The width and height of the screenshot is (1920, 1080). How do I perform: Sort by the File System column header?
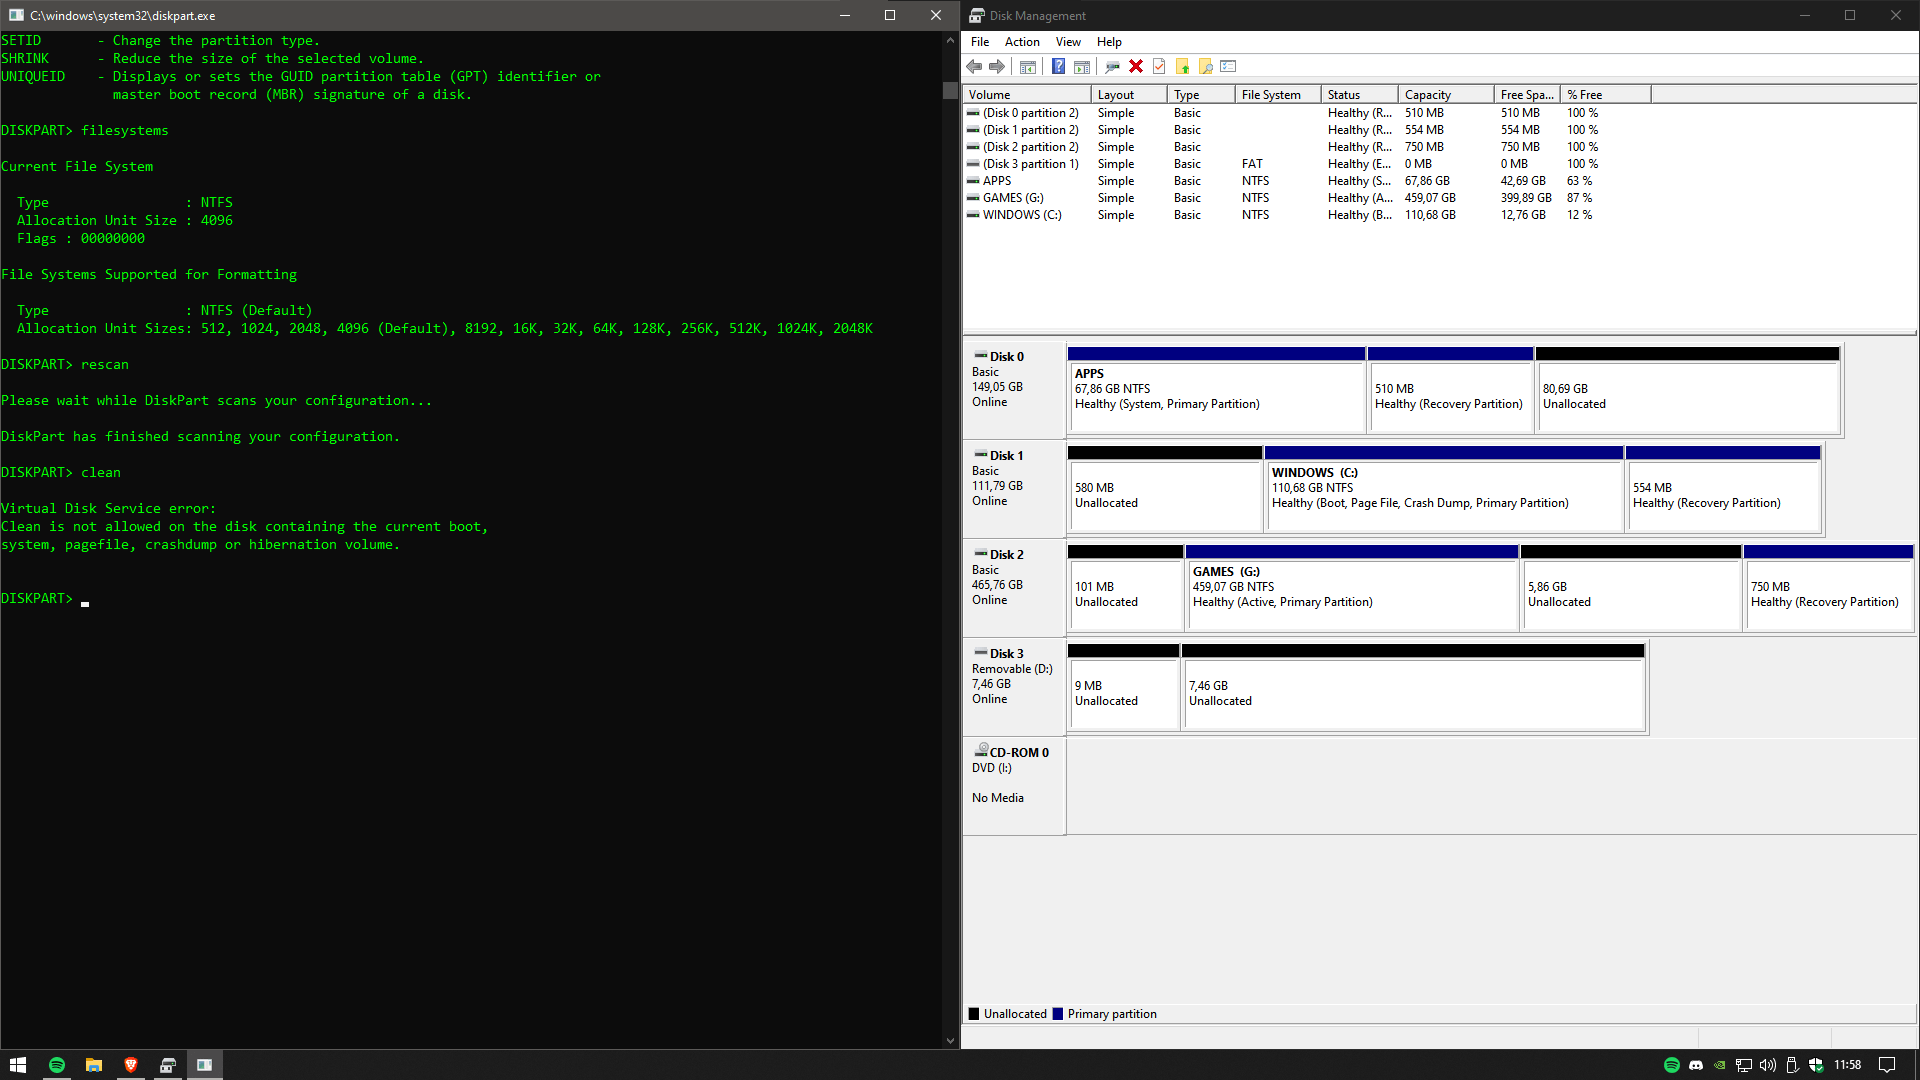pyautogui.click(x=1278, y=95)
